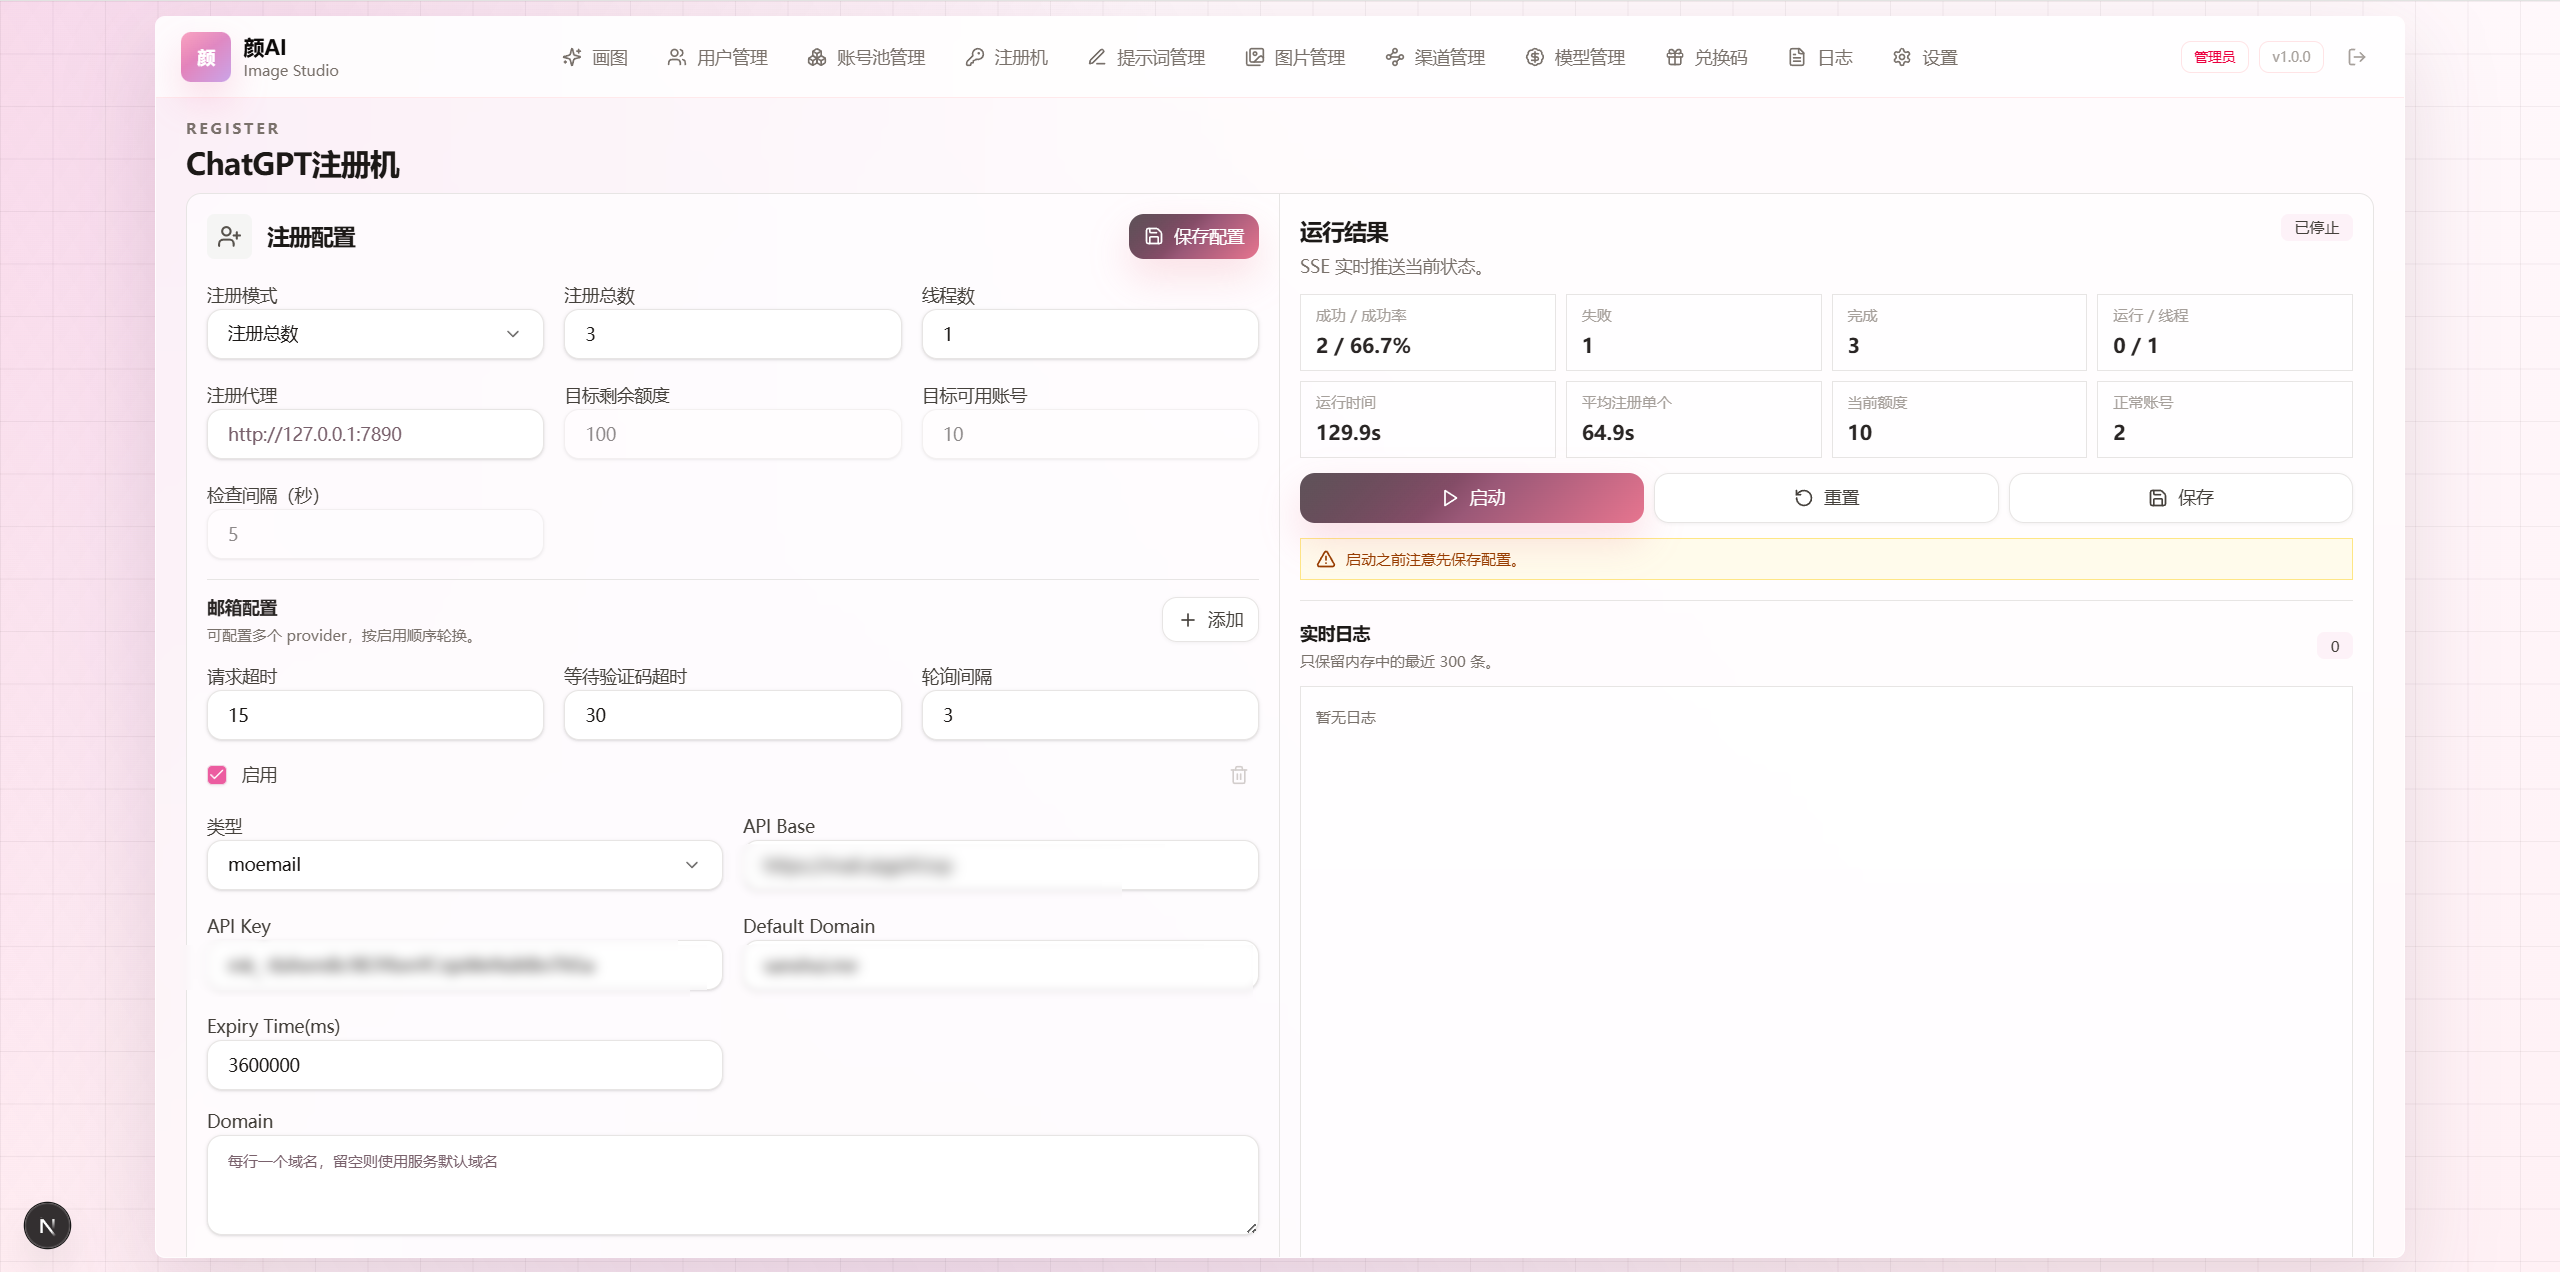Image resolution: width=2560 pixels, height=1272 pixels.
Task: Click the 实时日志 count badge
Action: 2335,646
